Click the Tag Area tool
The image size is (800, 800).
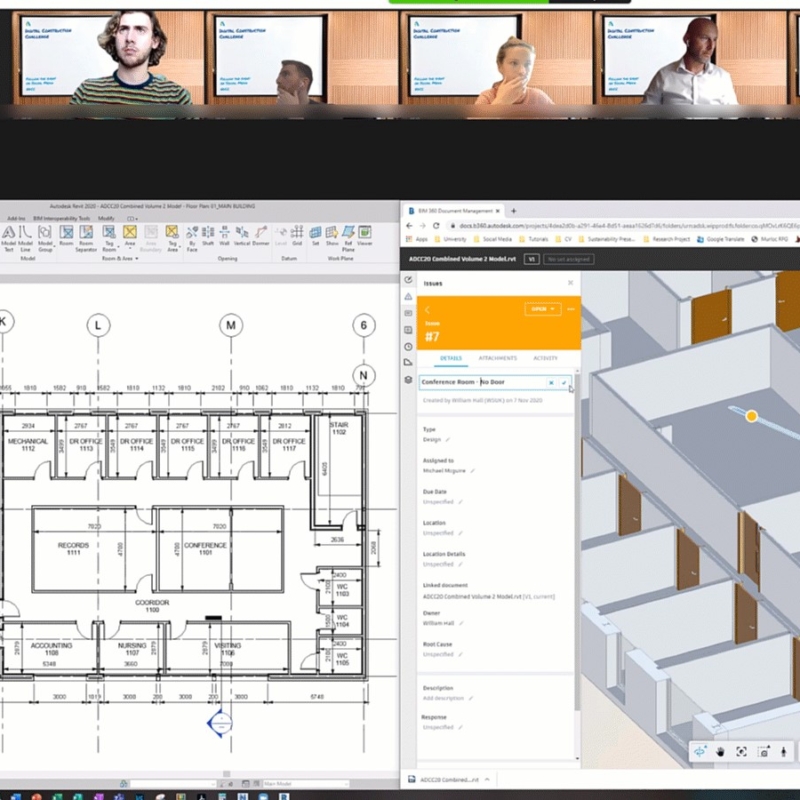(172, 238)
